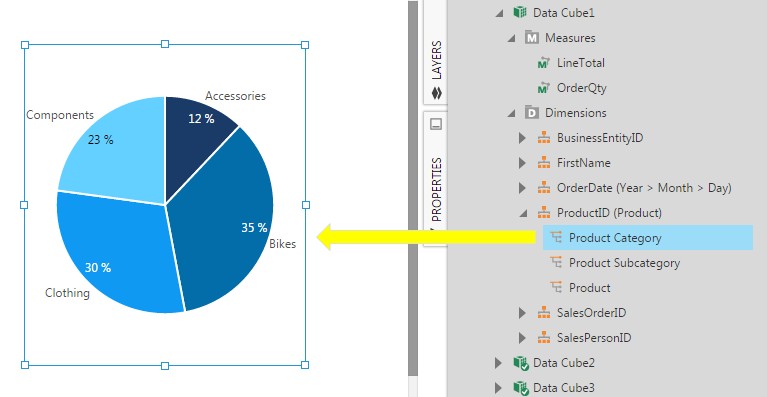This screenshot has width=767, height=397.
Task: Expand the Data Cube3 node
Action: click(498, 388)
